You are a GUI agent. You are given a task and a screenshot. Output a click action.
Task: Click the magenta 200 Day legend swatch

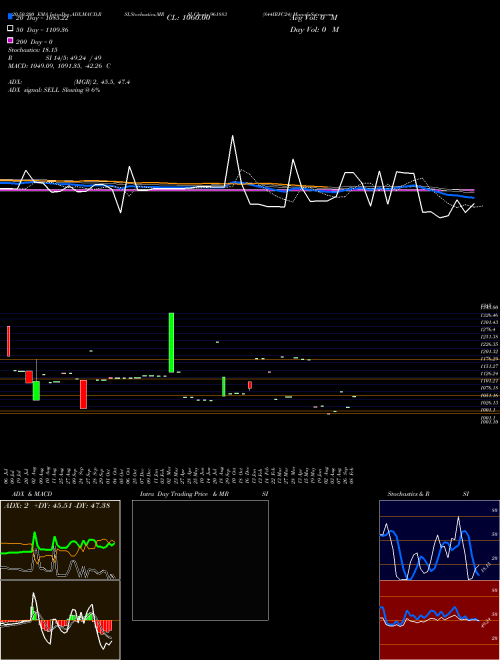pyautogui.click(x=11, y=41)
